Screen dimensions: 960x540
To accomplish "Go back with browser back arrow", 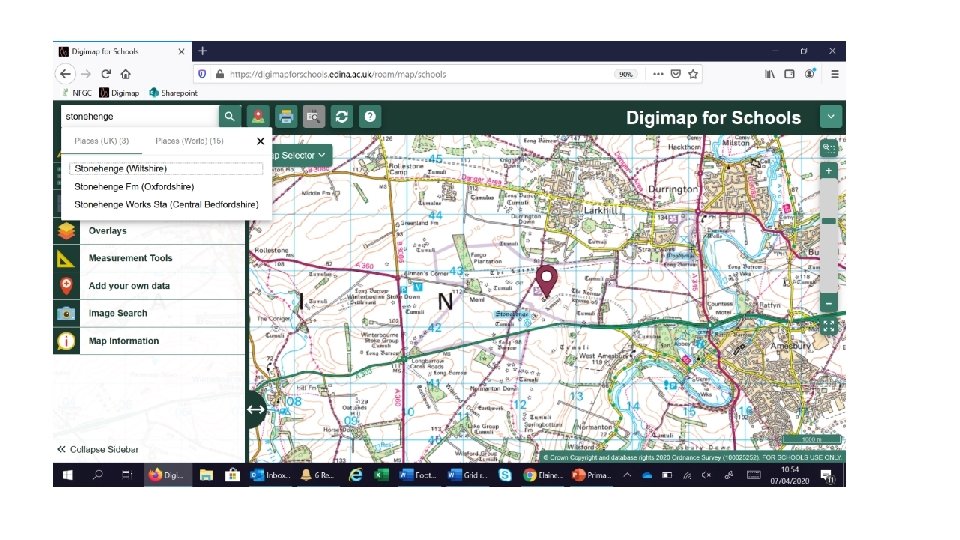I will pos(66,74).
